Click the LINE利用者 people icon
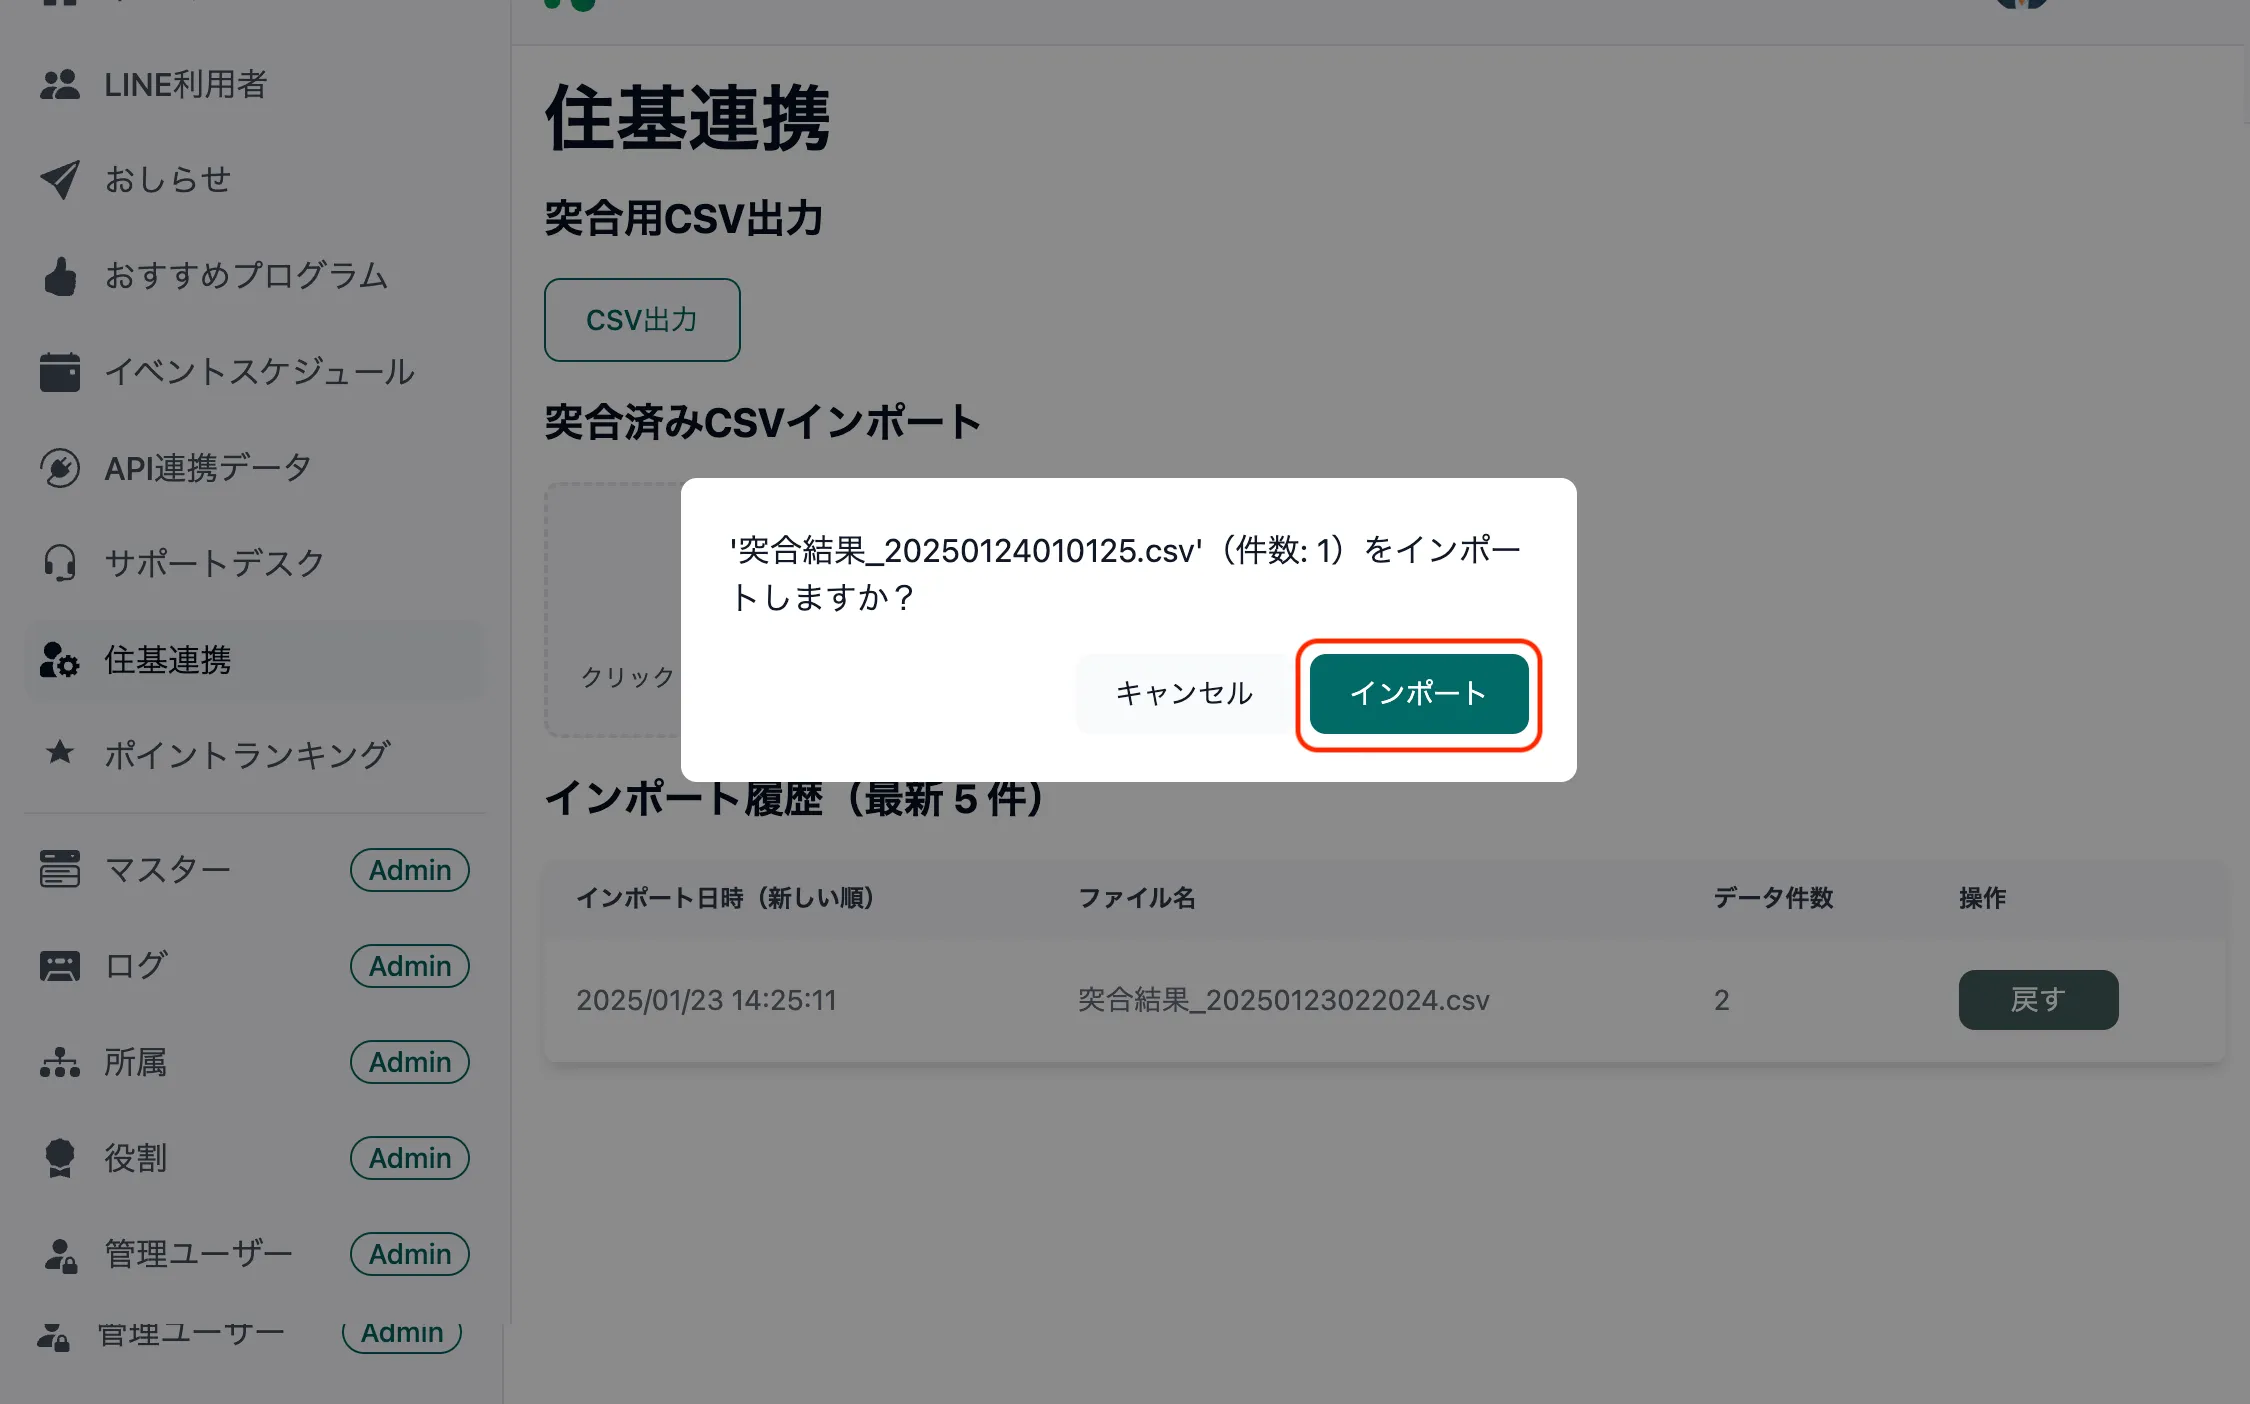Screen dimensions: 2250x1404 59,85
